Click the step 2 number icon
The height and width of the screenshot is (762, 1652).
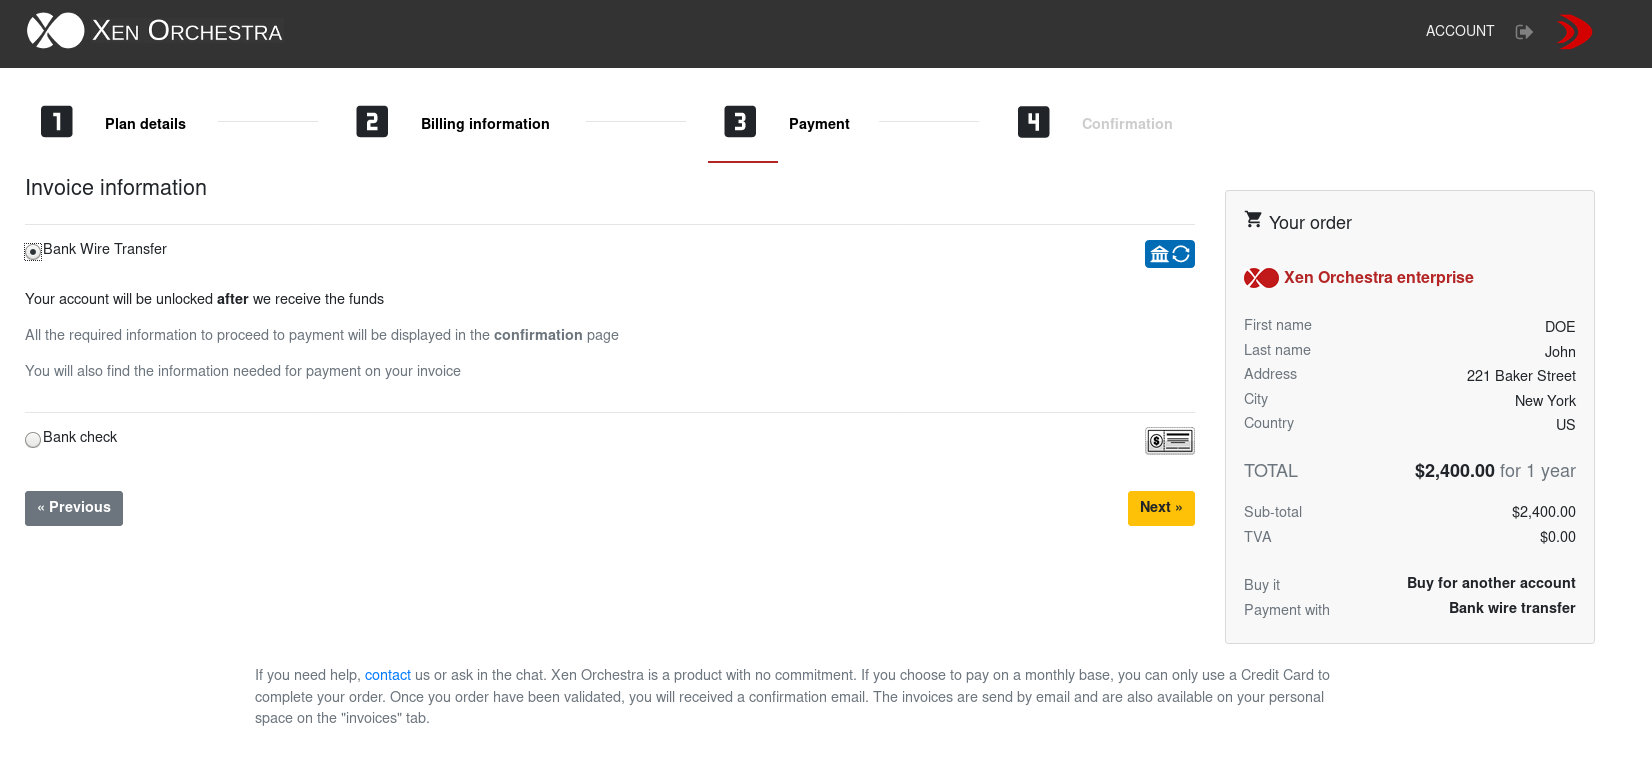372,122
